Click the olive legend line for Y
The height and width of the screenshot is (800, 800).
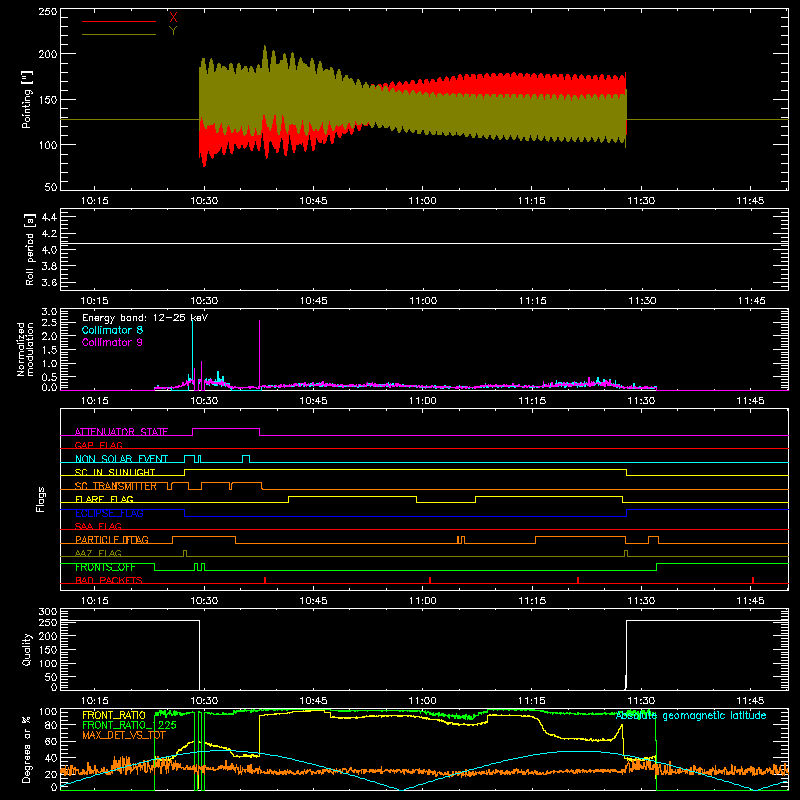[x=119, y=35]
